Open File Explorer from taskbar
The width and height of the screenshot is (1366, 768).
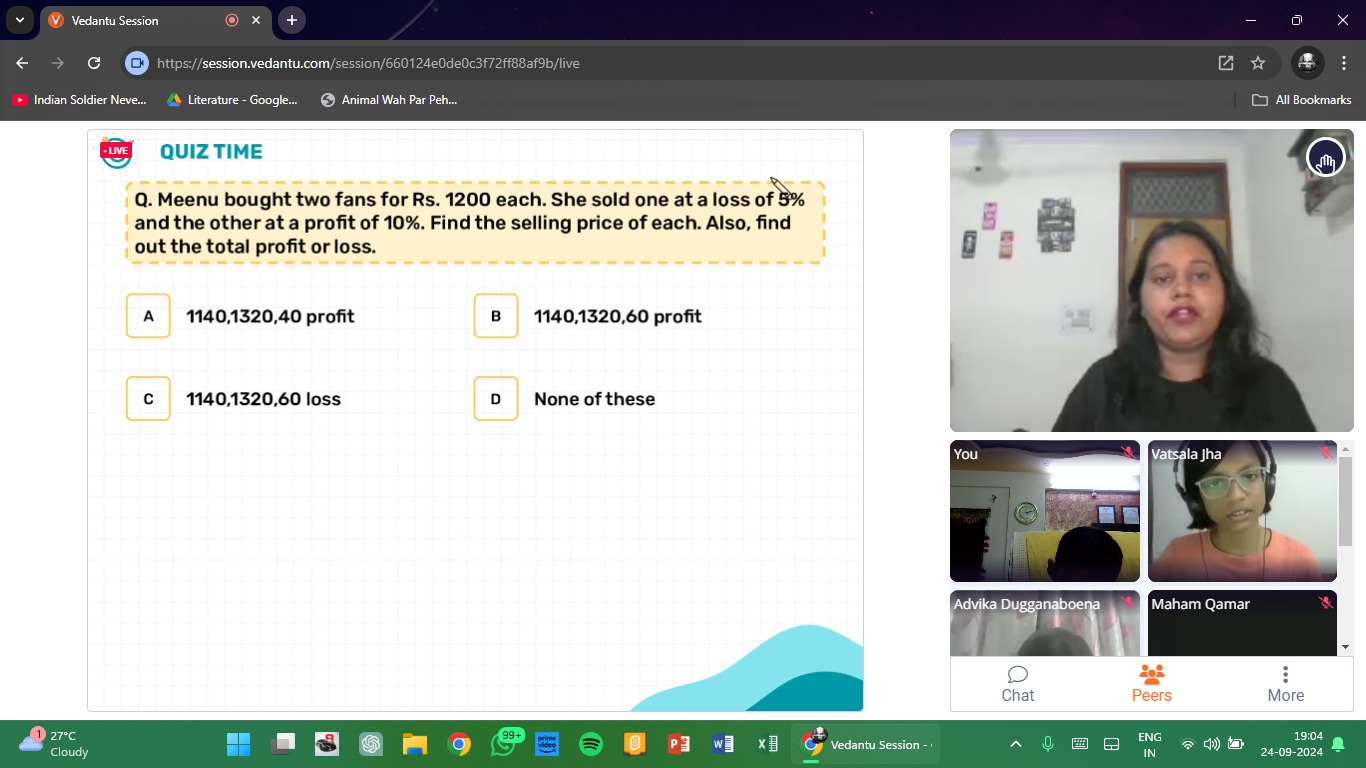[x=415, y=744]
